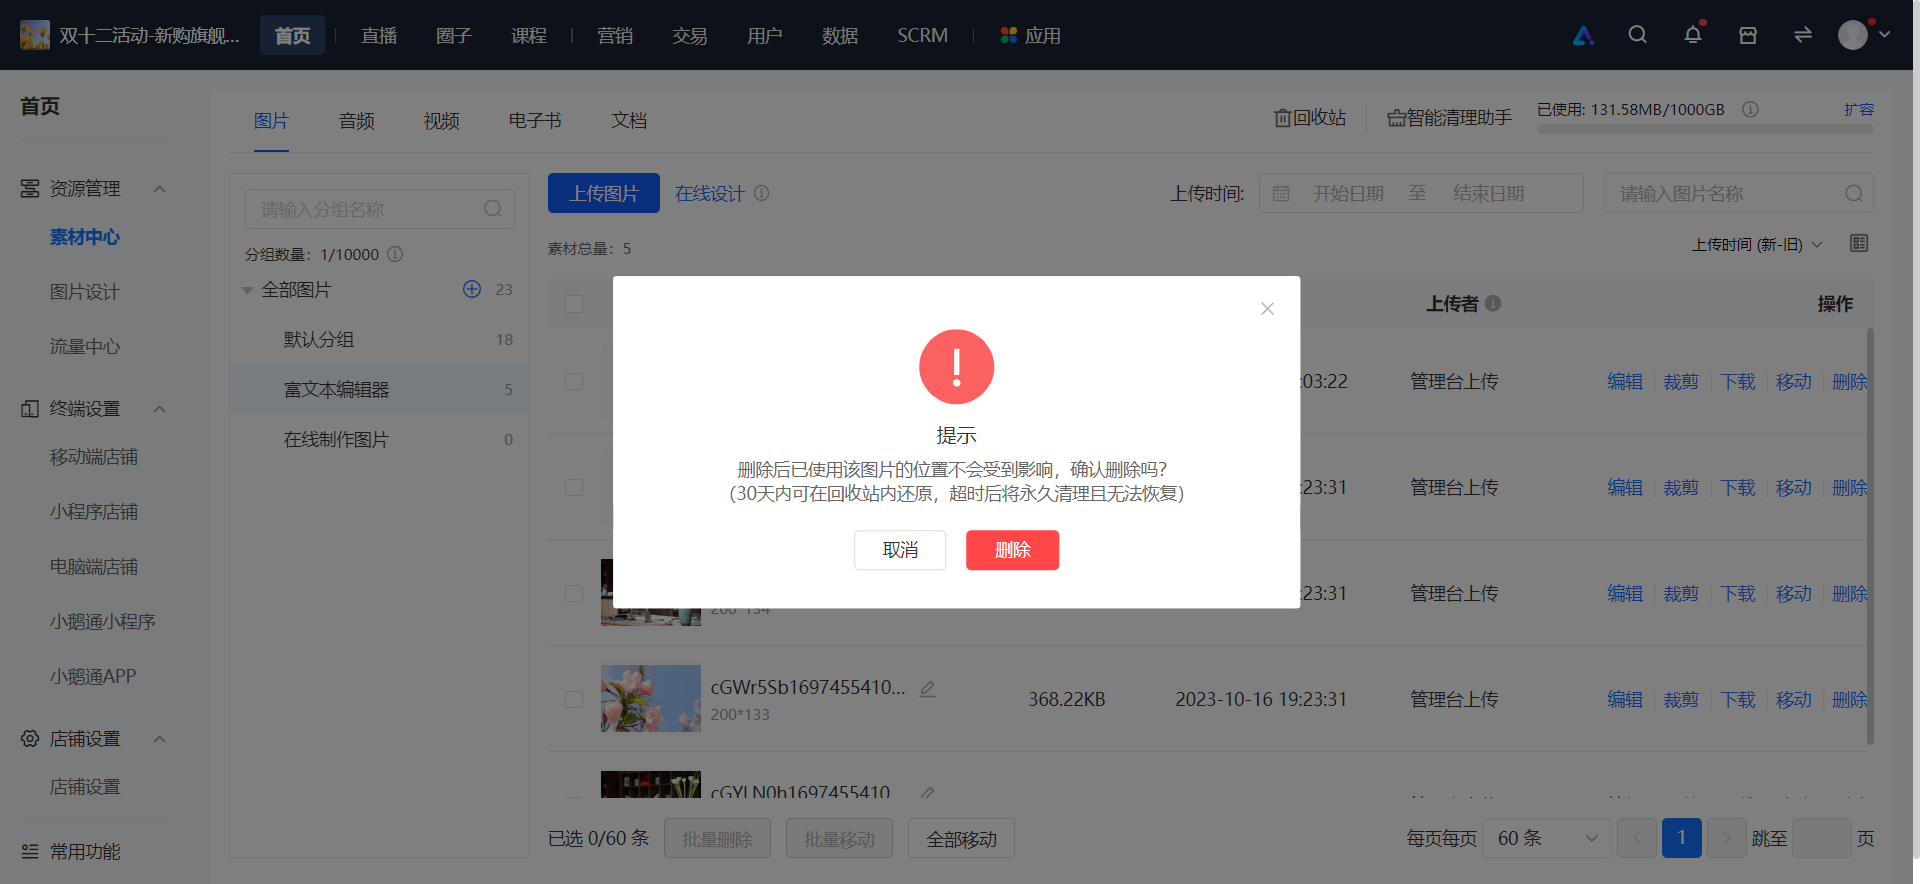Screen dimensions: 1920x884
Task: Click the switch arrows icon in header
Action: (x=1803, y=35)
